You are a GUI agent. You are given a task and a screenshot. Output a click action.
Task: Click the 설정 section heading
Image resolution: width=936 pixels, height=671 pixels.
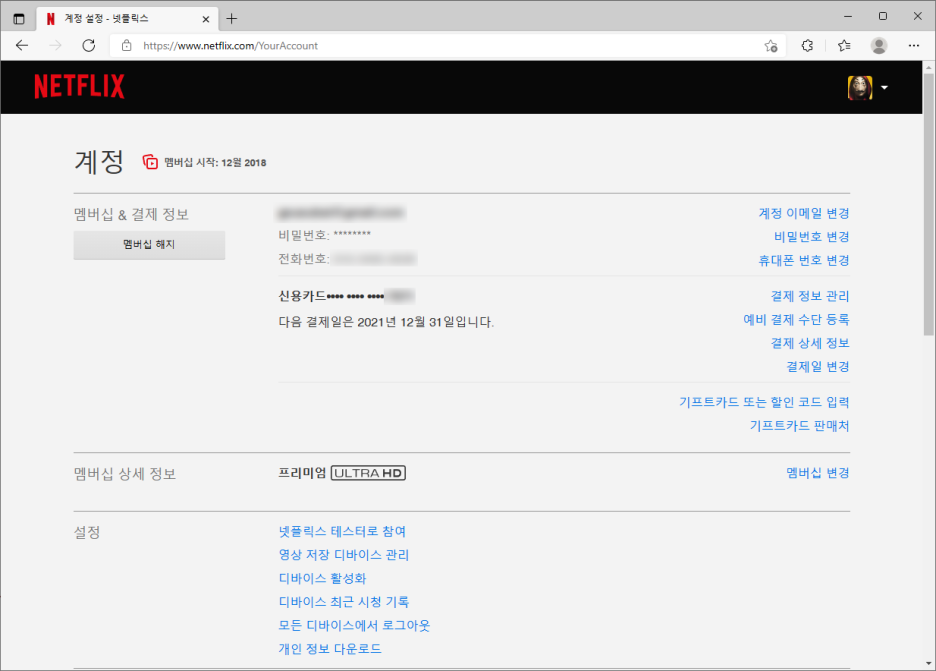click(87, 533)
